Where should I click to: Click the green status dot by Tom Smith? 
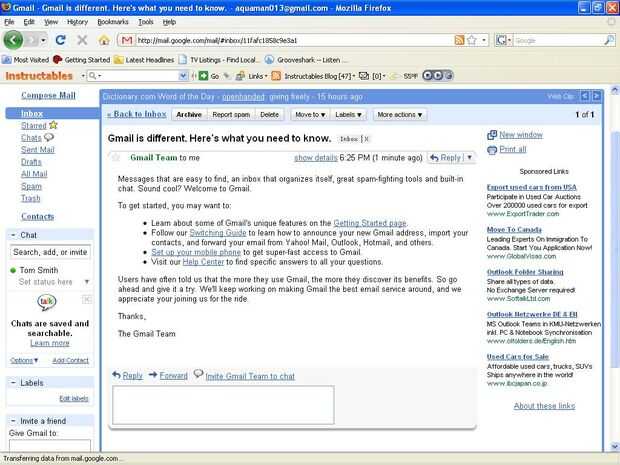tap(13, 270)
